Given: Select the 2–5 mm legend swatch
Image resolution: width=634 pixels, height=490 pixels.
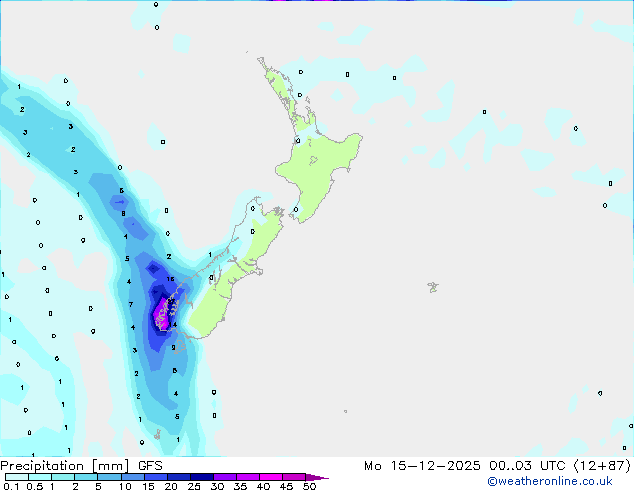Looking at the screenshot, I should pos(86,477).
